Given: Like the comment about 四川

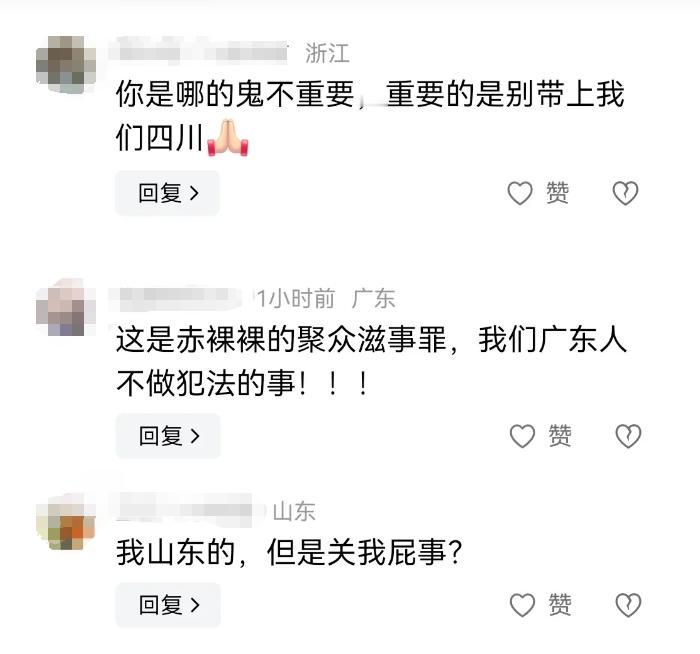Looking at the screenshot, I should 520,193.
